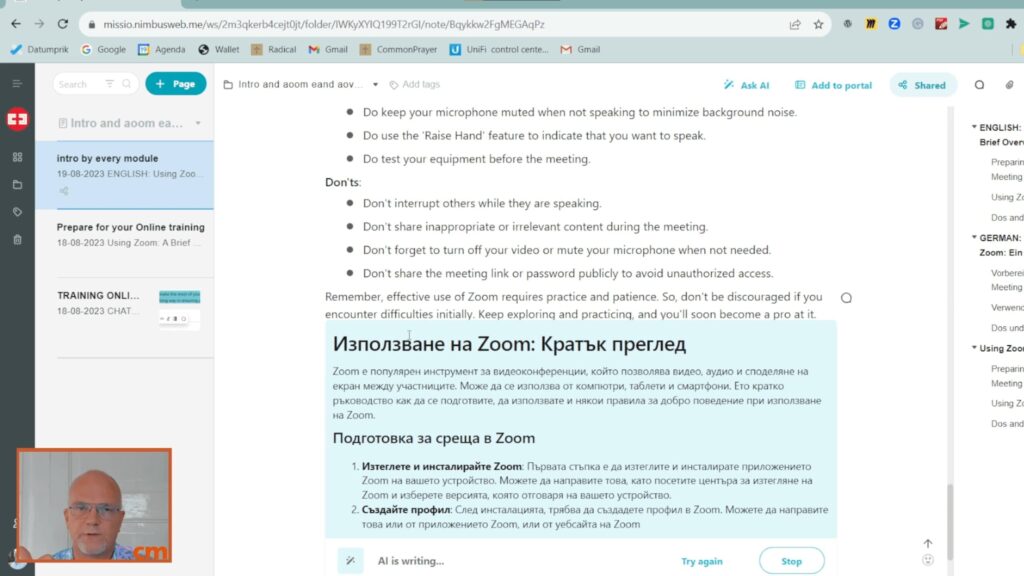Reload the page with the refresh icon
Viewport: 1024px width, 576px height.
click(x=63, y=24)
